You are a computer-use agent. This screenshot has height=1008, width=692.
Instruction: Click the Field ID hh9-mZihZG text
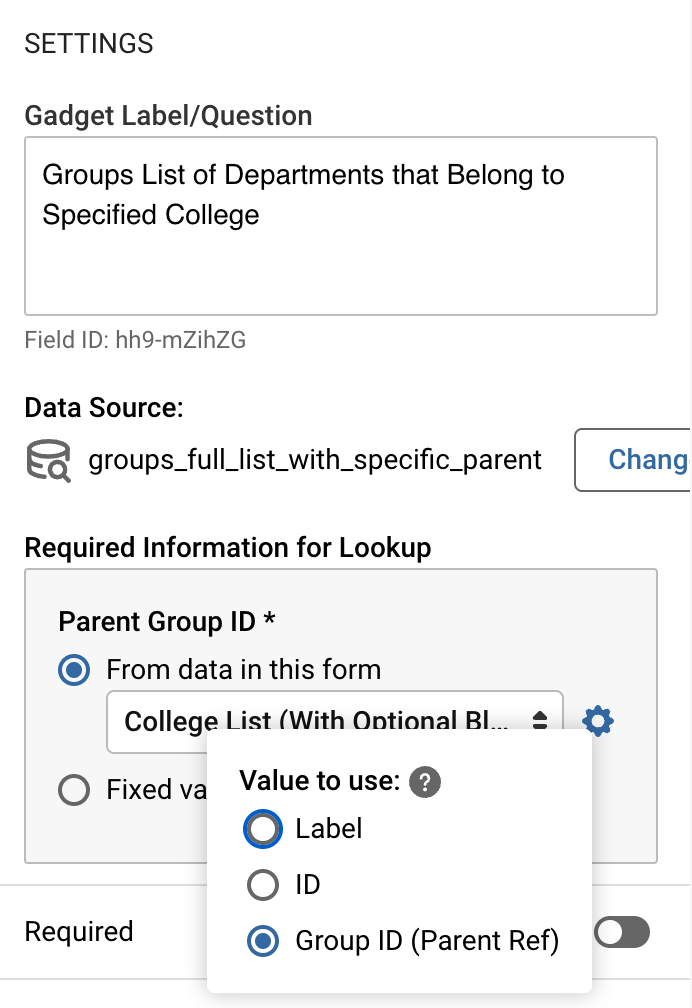[x=135, y=340]
